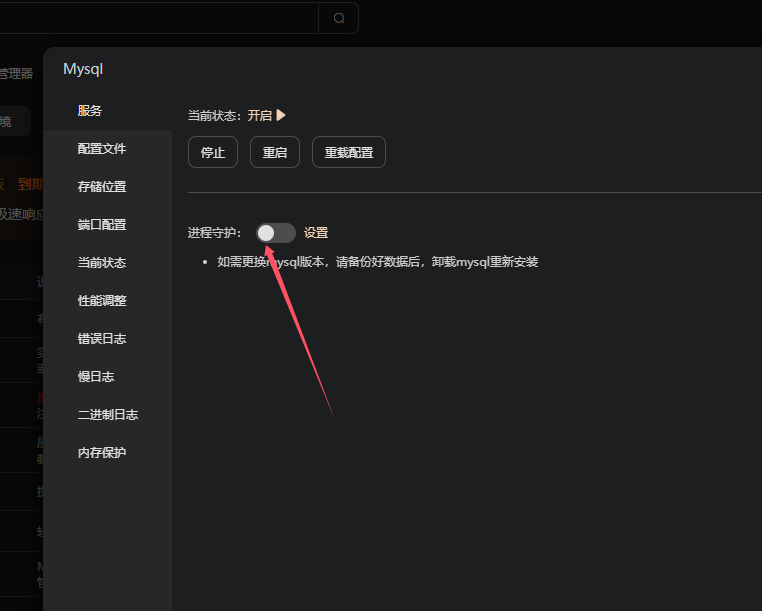Toggle the 进程守护 process guard switch
Screen dimensions: 762x611
click(x=276, y=233)
